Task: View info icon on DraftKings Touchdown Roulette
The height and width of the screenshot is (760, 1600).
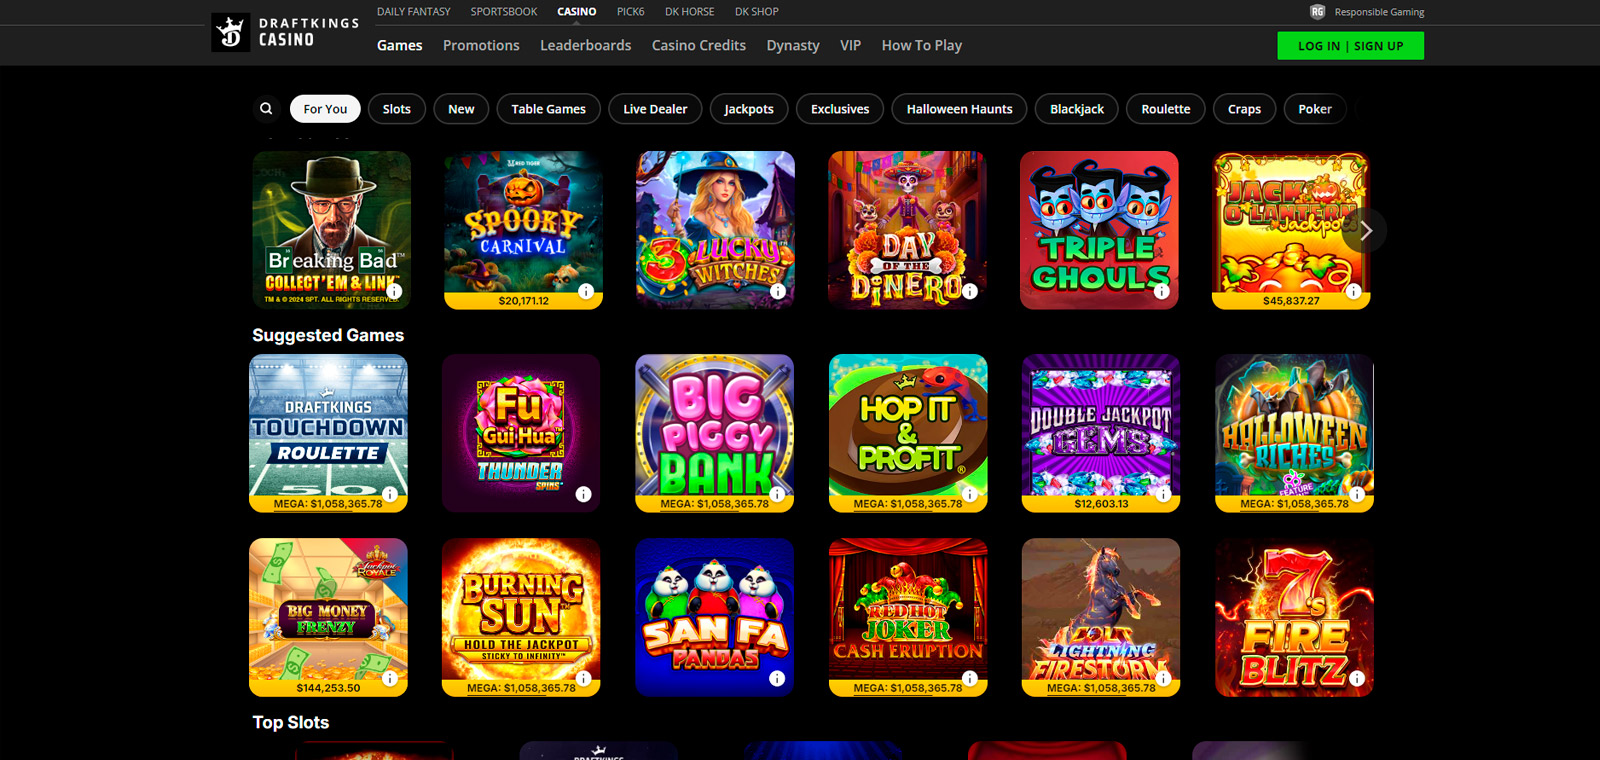Action: (390, 494)
